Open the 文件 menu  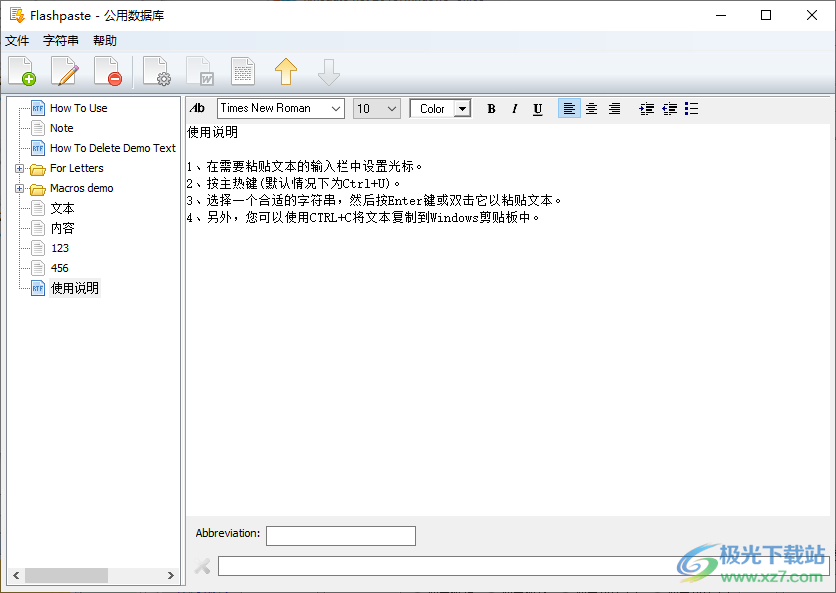17,41
